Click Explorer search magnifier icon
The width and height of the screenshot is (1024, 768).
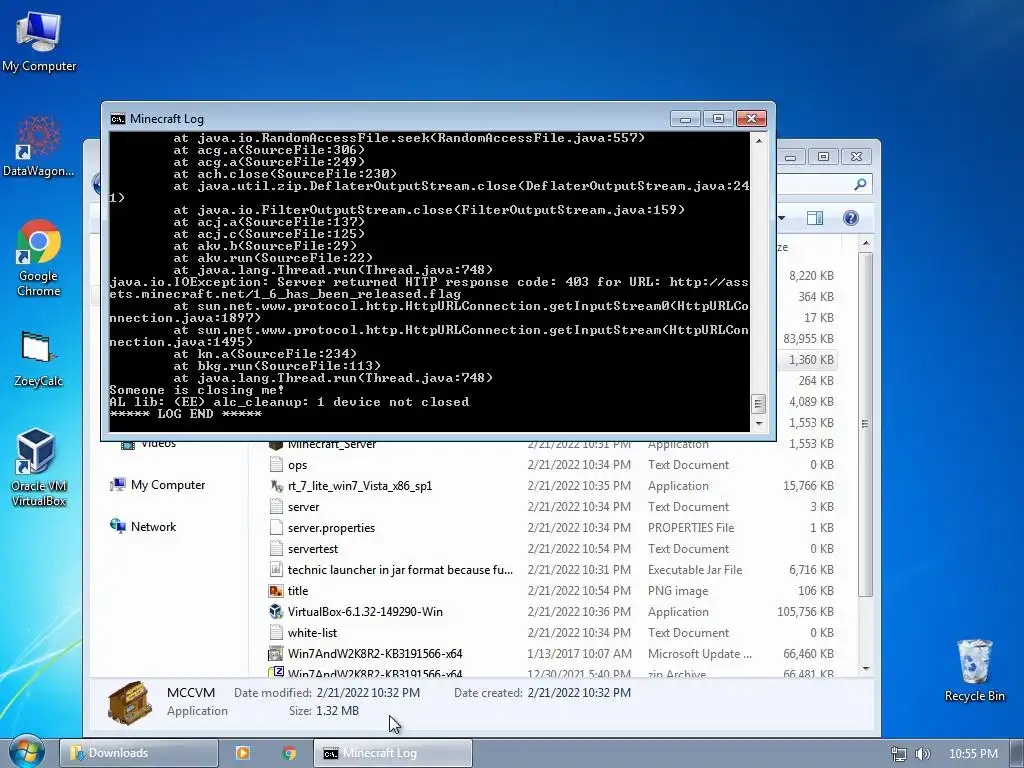[860, 184]
